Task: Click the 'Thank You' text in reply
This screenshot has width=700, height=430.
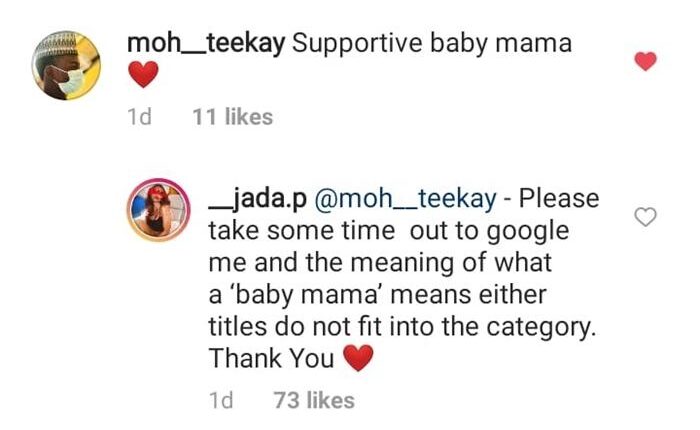Action: pyautogui.click(x=270, y=357)
